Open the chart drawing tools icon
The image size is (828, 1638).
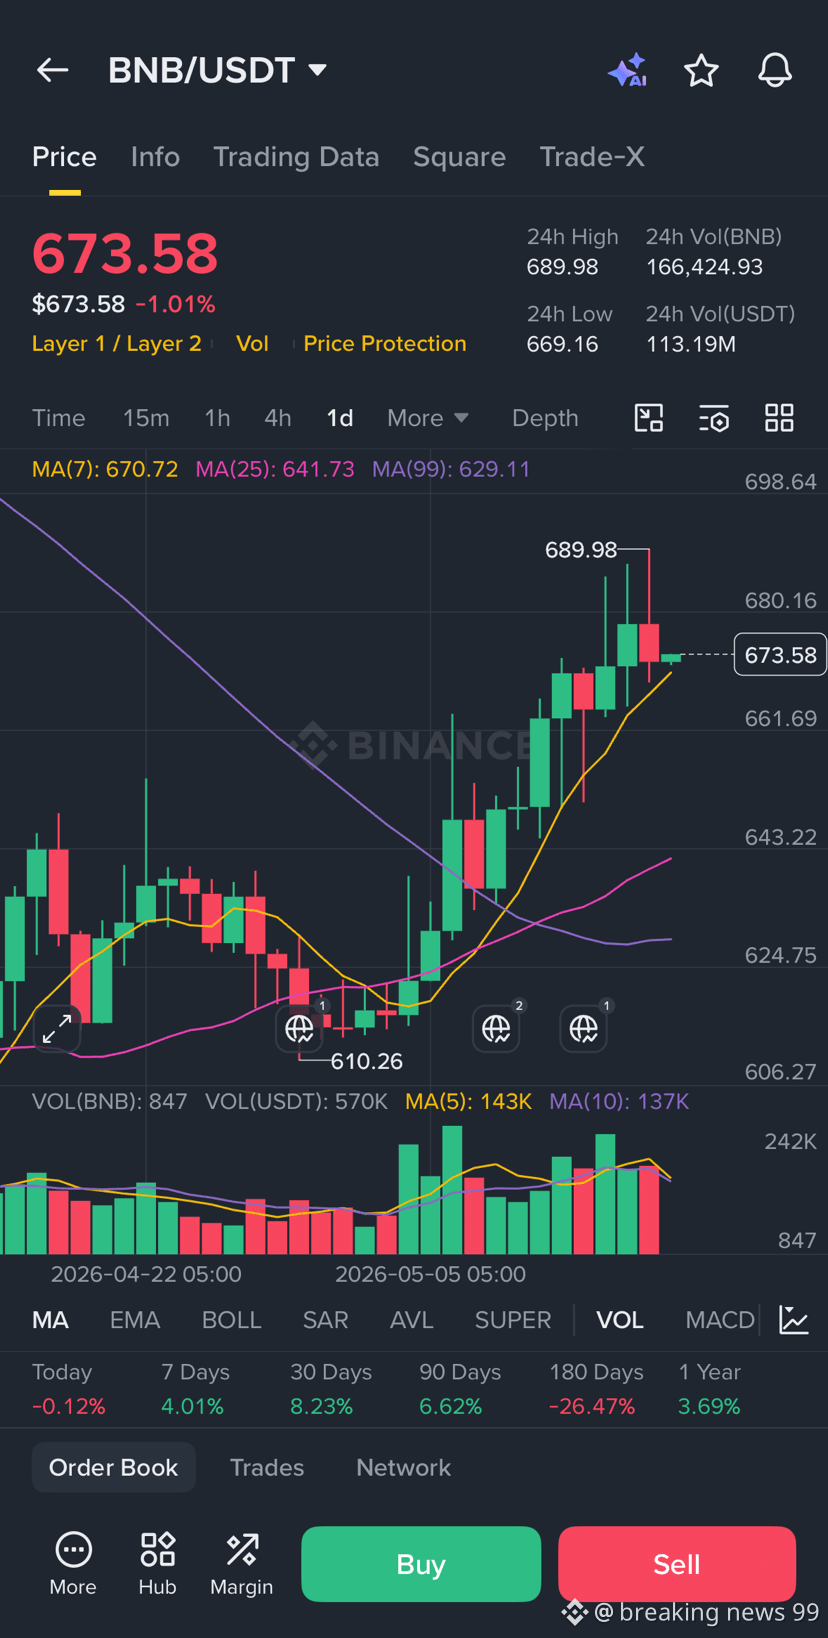649,418
